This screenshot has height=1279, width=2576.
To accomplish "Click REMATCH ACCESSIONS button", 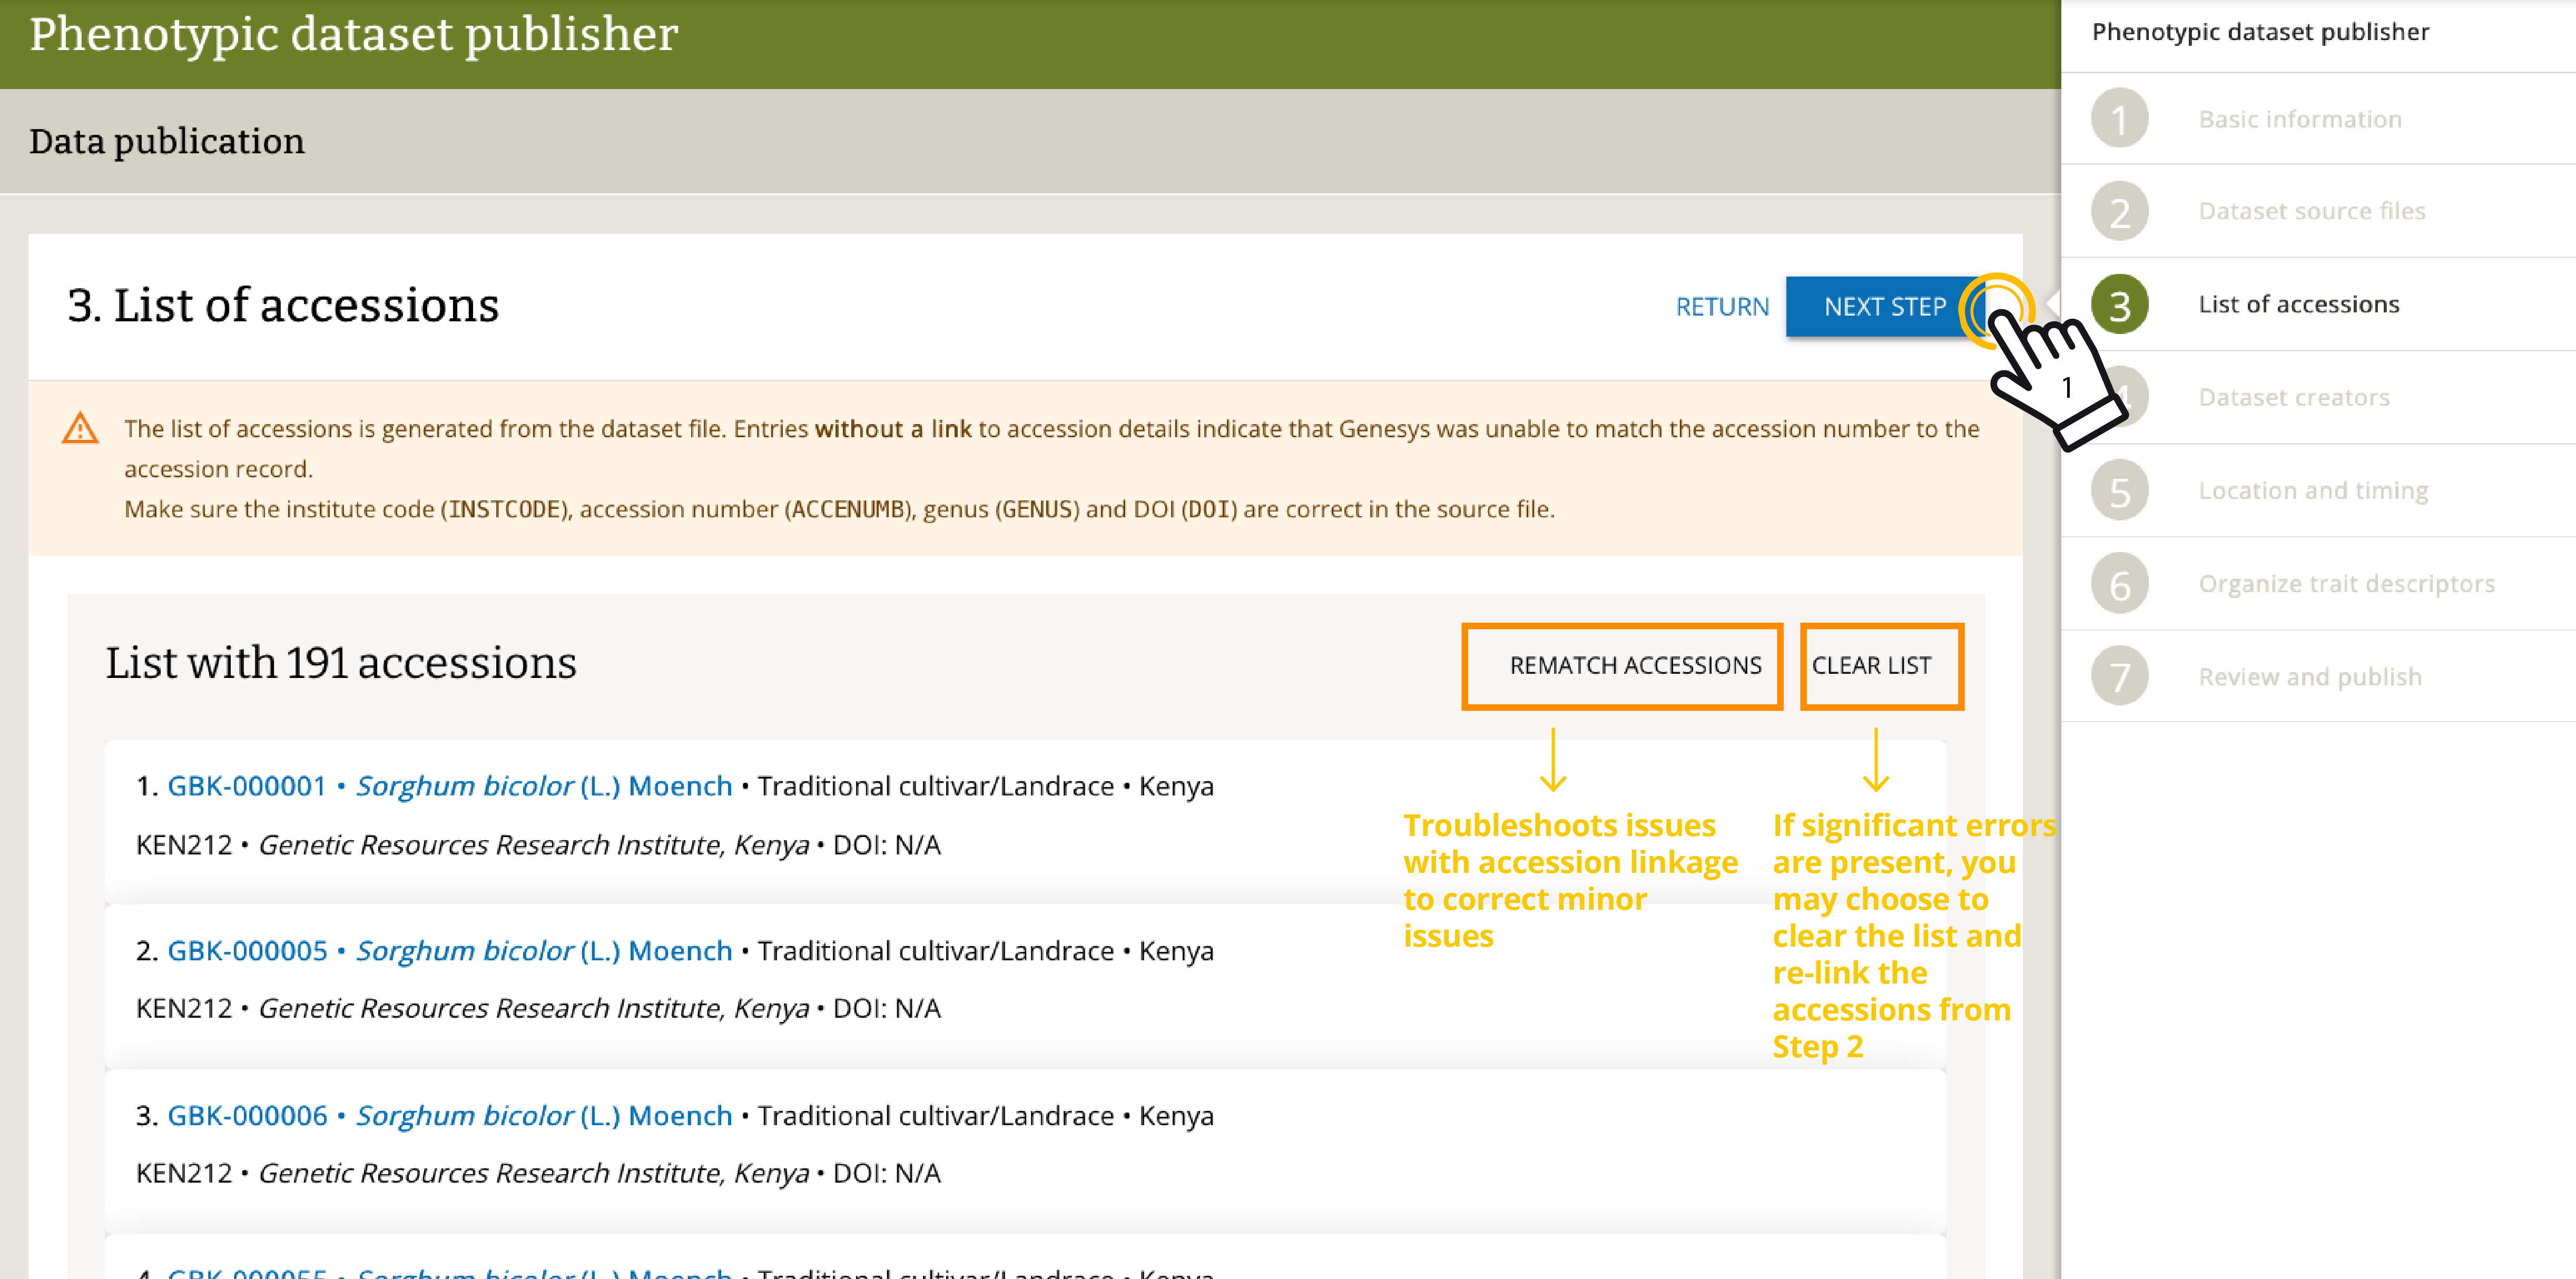I will pos(1635,665).
